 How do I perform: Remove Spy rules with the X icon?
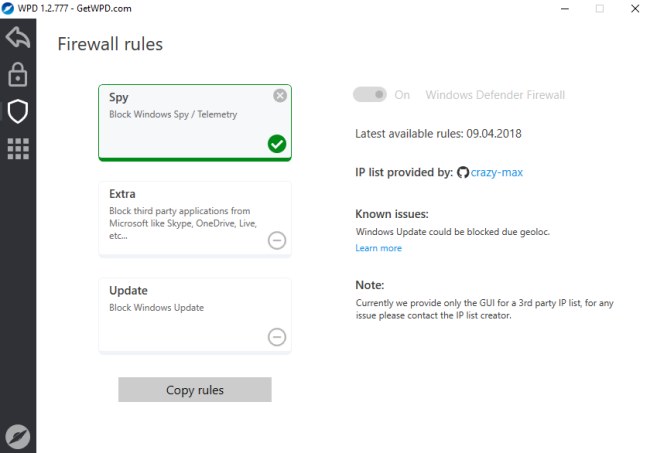click(280, 96)
